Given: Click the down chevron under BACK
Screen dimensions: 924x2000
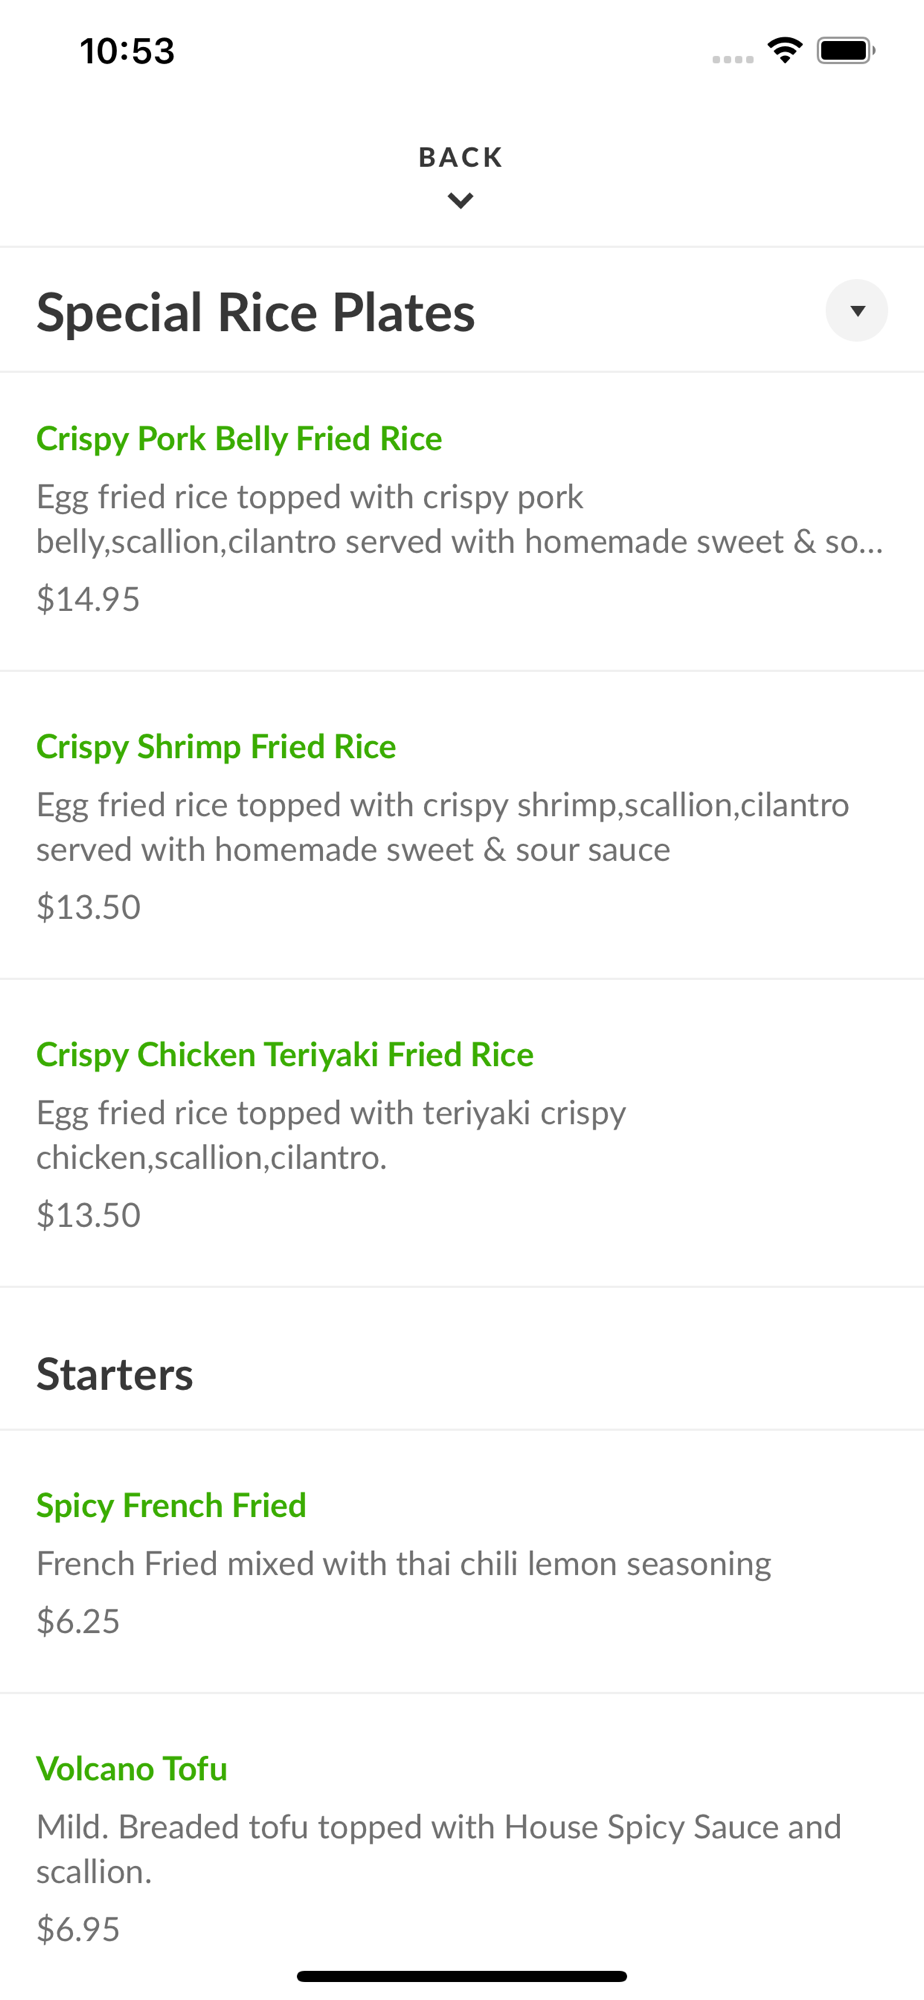Looking at the screenshot, I should 461,201.
